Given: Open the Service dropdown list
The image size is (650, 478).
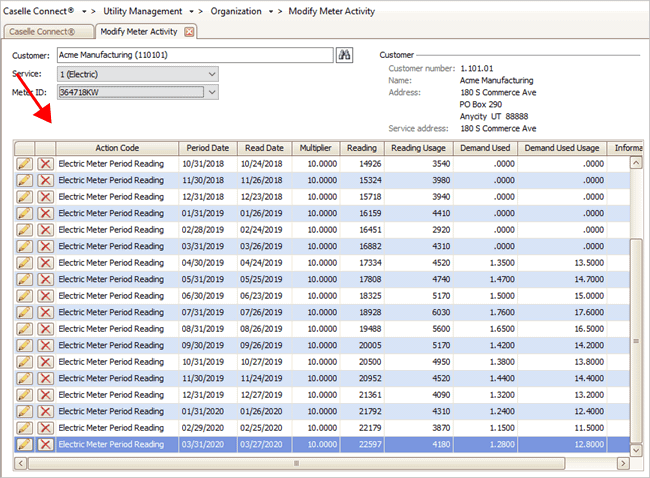Looking at the screenshot, I should pyautogui.click(x=211, y=74).
